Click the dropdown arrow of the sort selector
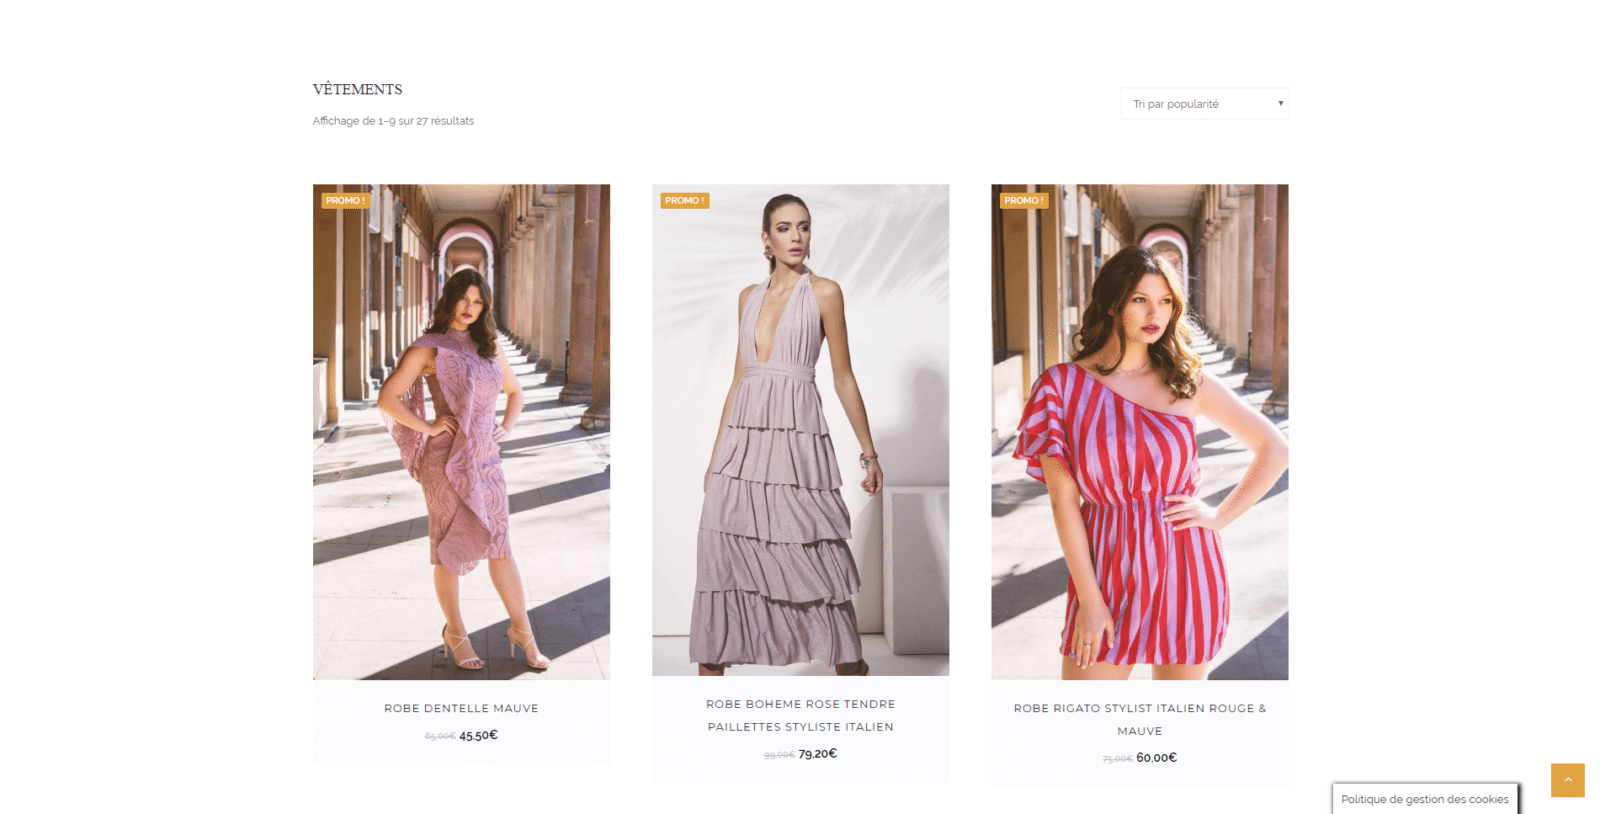The image size is (1600, 814). pyautogui.click(x=1280, y=104)
